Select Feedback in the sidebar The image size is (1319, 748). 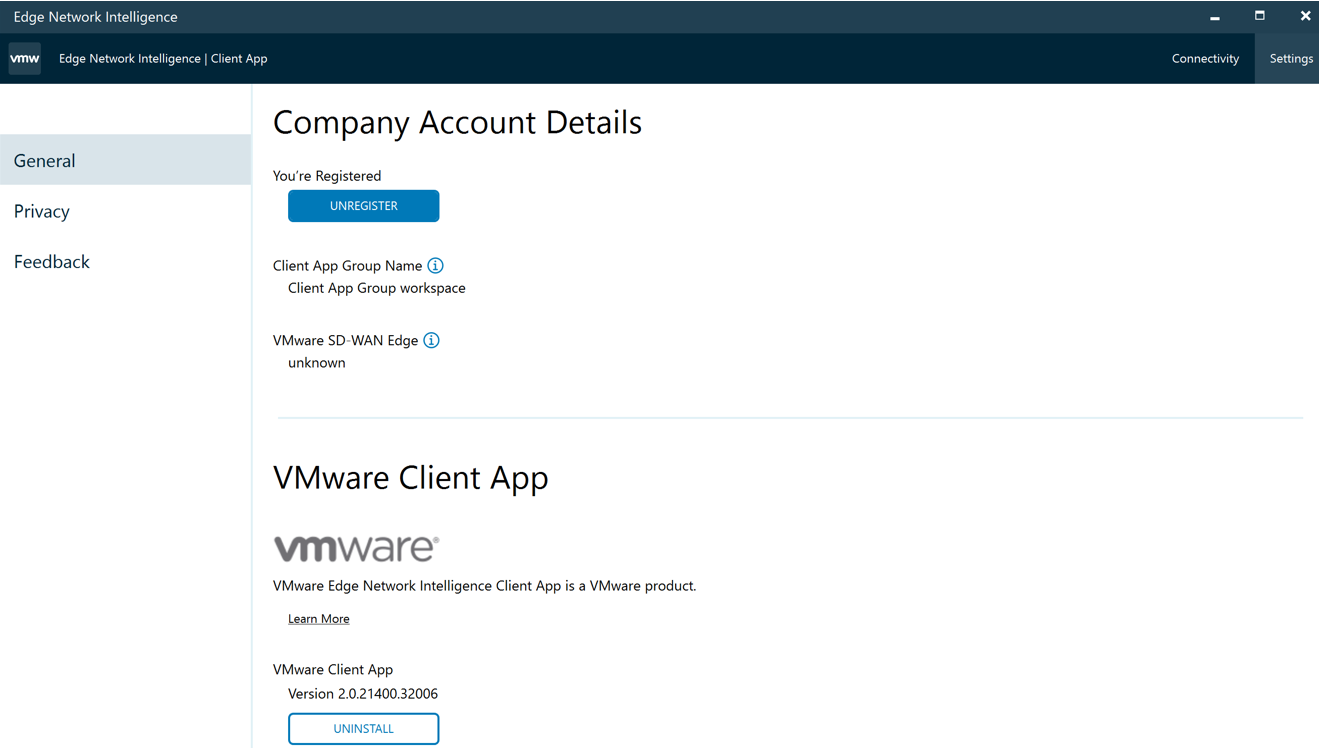(125, 261)
